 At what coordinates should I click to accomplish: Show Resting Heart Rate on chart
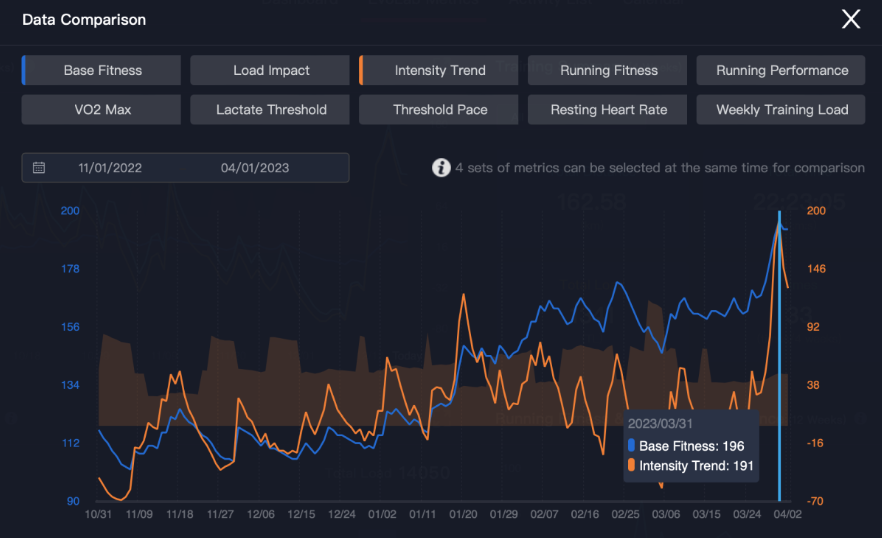tap(608, 109)
